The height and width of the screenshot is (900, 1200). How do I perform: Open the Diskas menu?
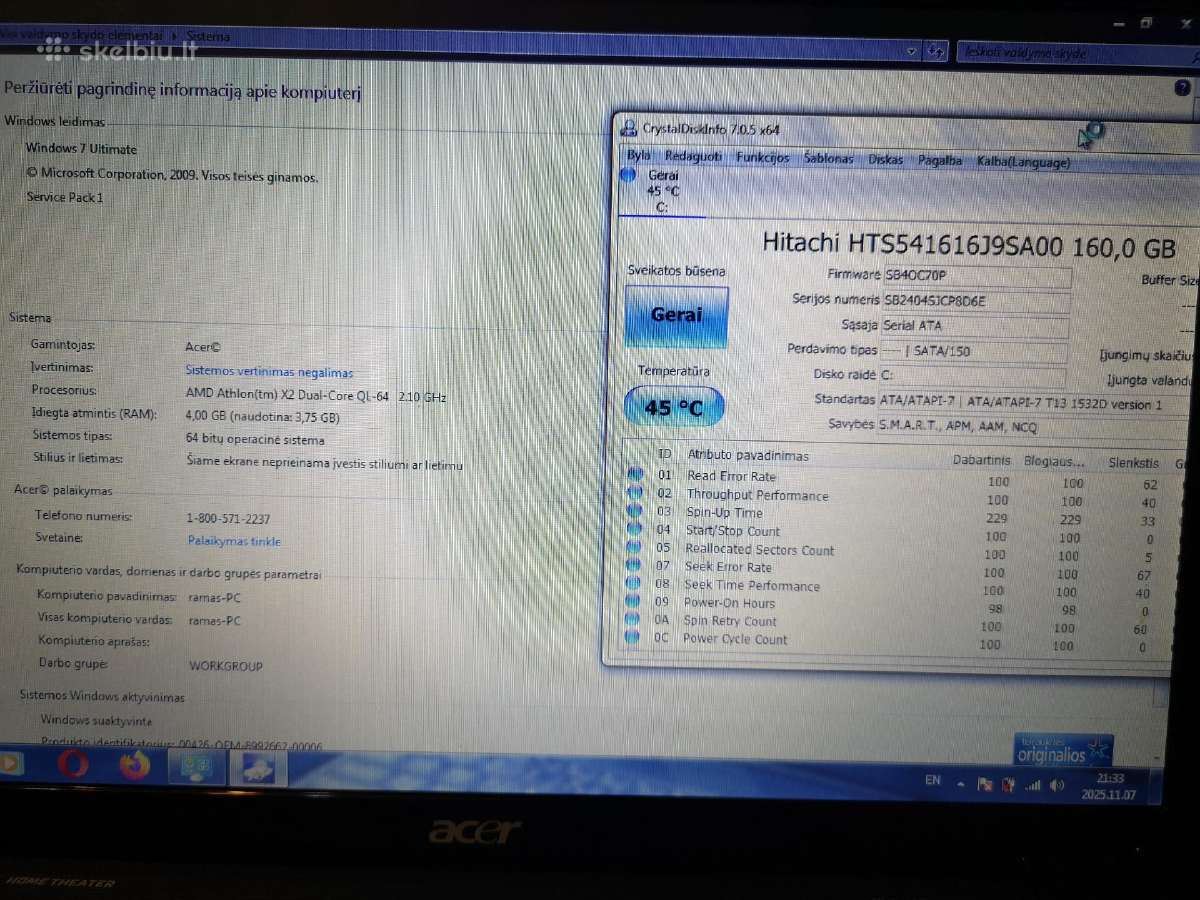[x=885, y=159]
